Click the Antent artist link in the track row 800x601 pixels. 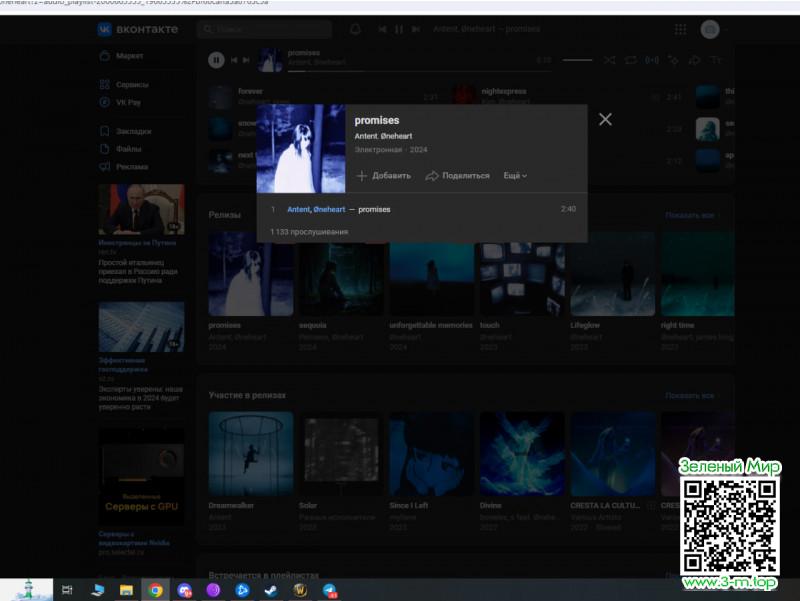click(298, 209)
